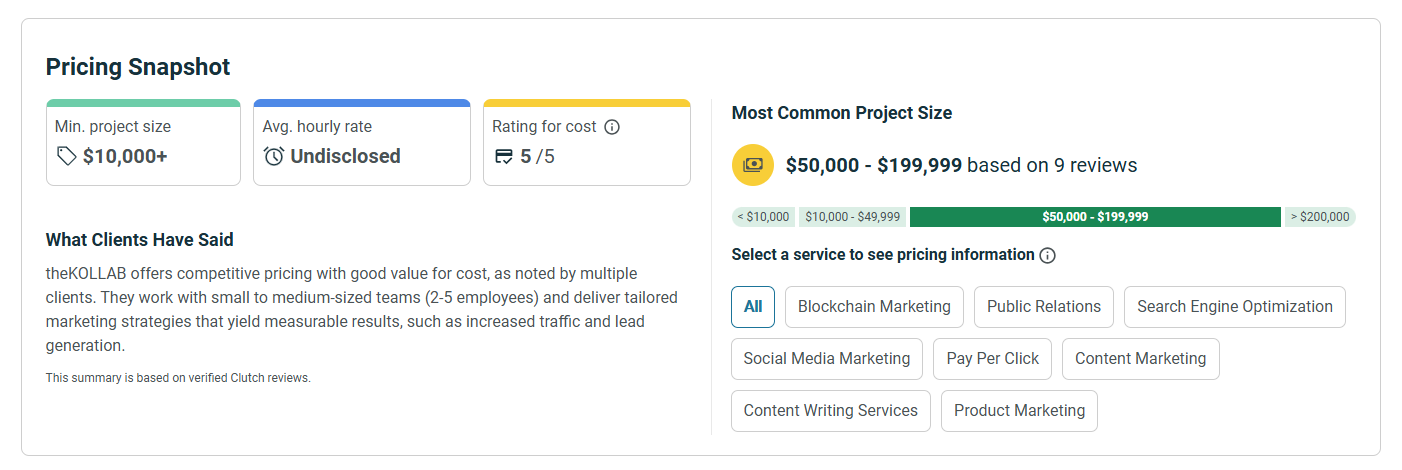Click the $10,000 - $49,999 bar segment
Screen dimensions: 1402x470
(852, 217)
